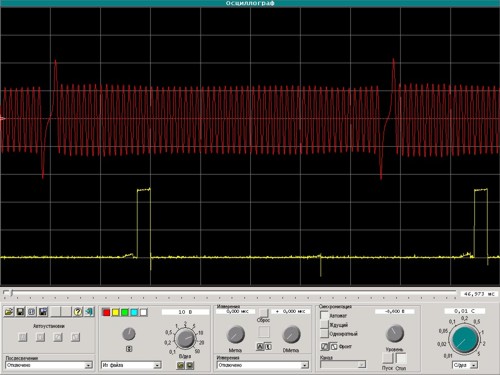Save using the first floppy disk icon

[20, 312]
